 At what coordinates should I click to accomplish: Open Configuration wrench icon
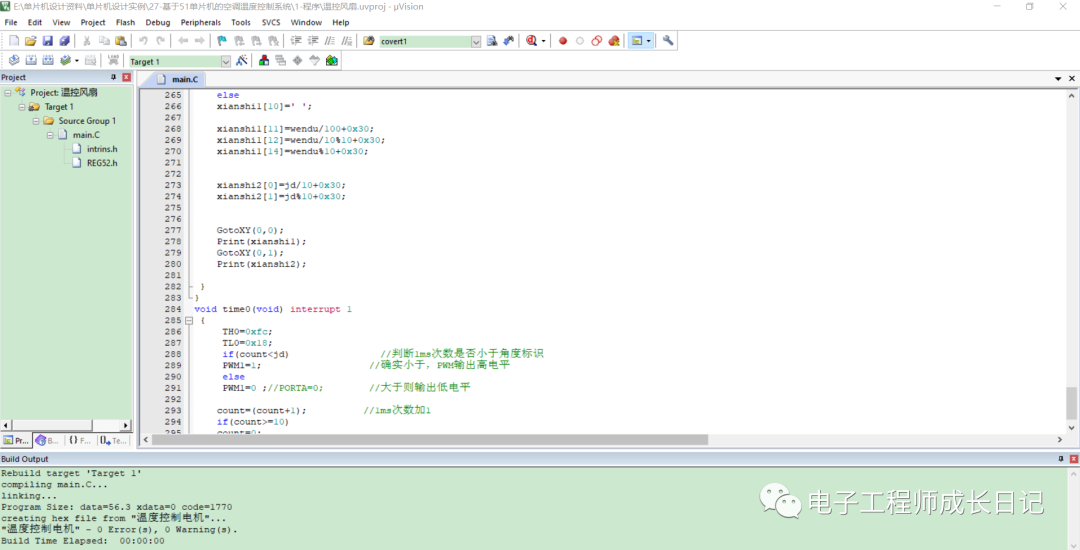click(668, 41)
